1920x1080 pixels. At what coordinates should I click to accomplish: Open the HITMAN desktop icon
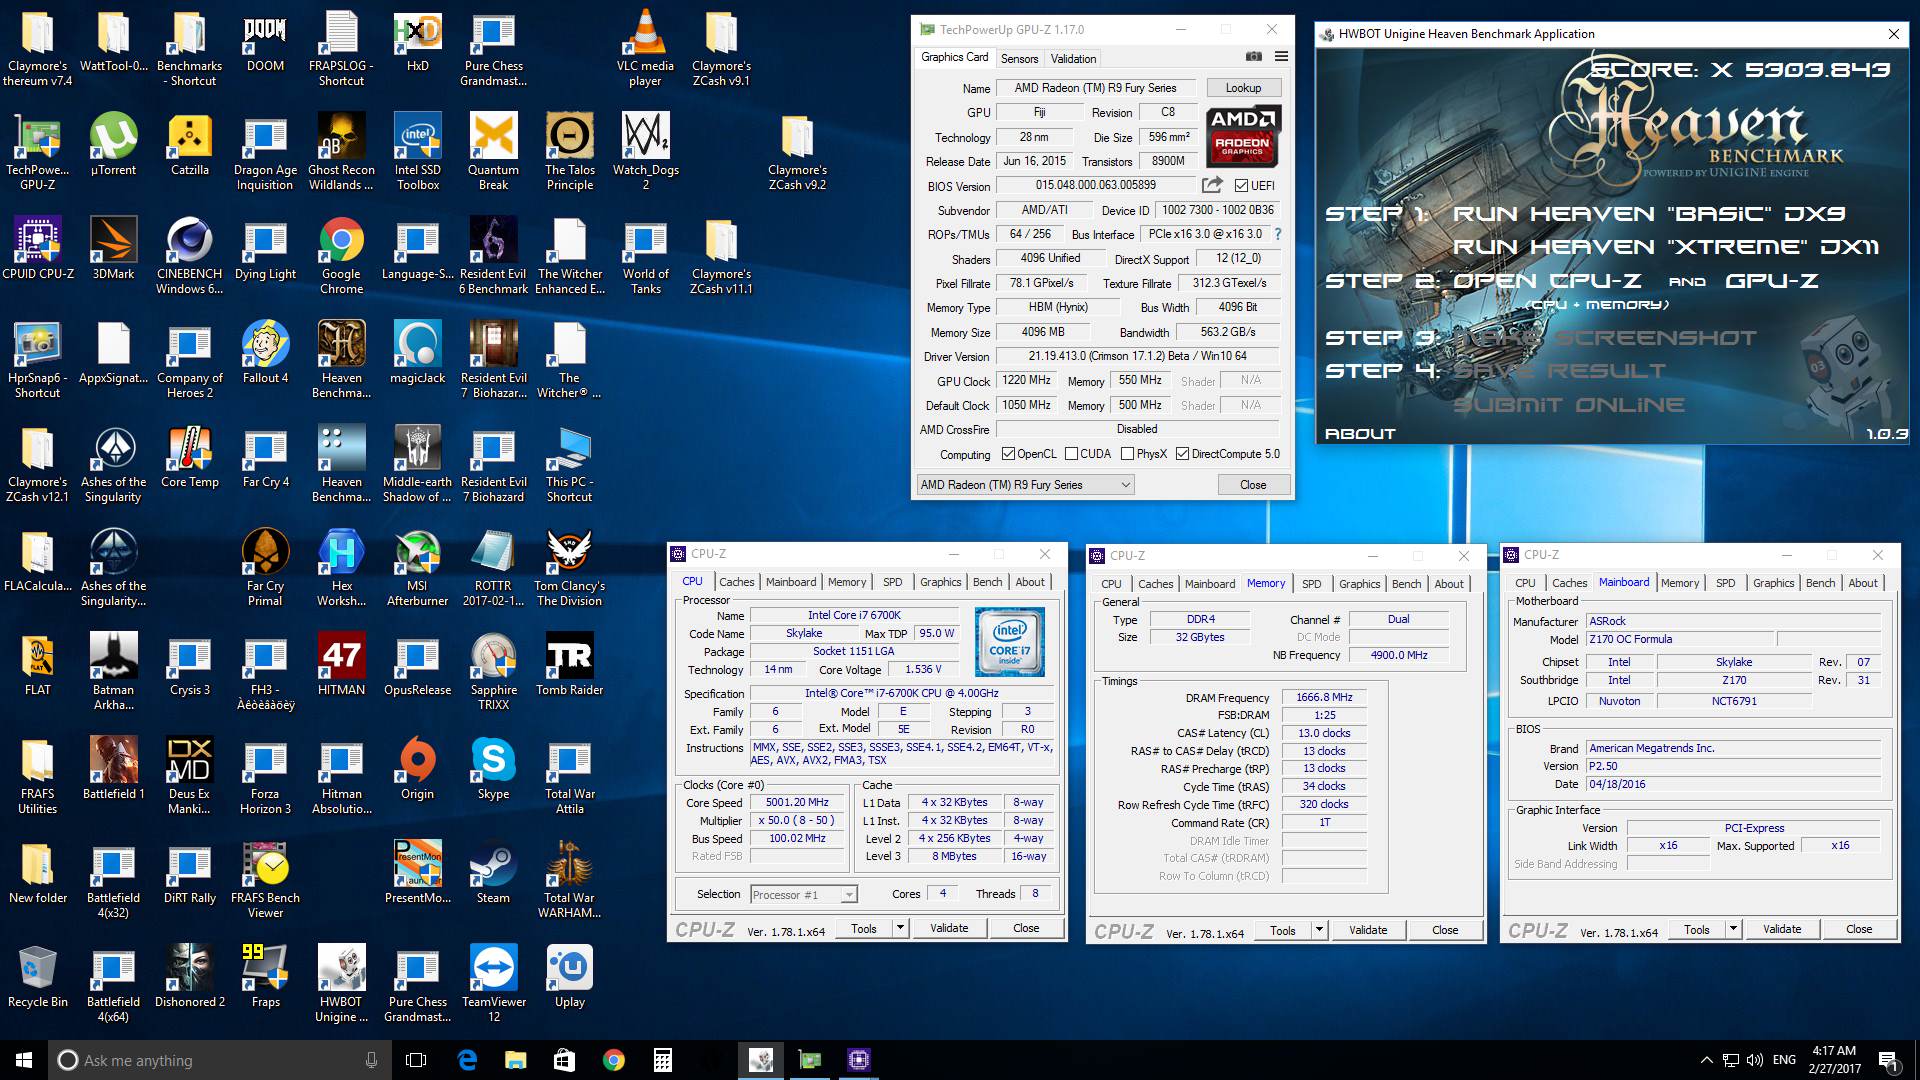coord(341,665)
